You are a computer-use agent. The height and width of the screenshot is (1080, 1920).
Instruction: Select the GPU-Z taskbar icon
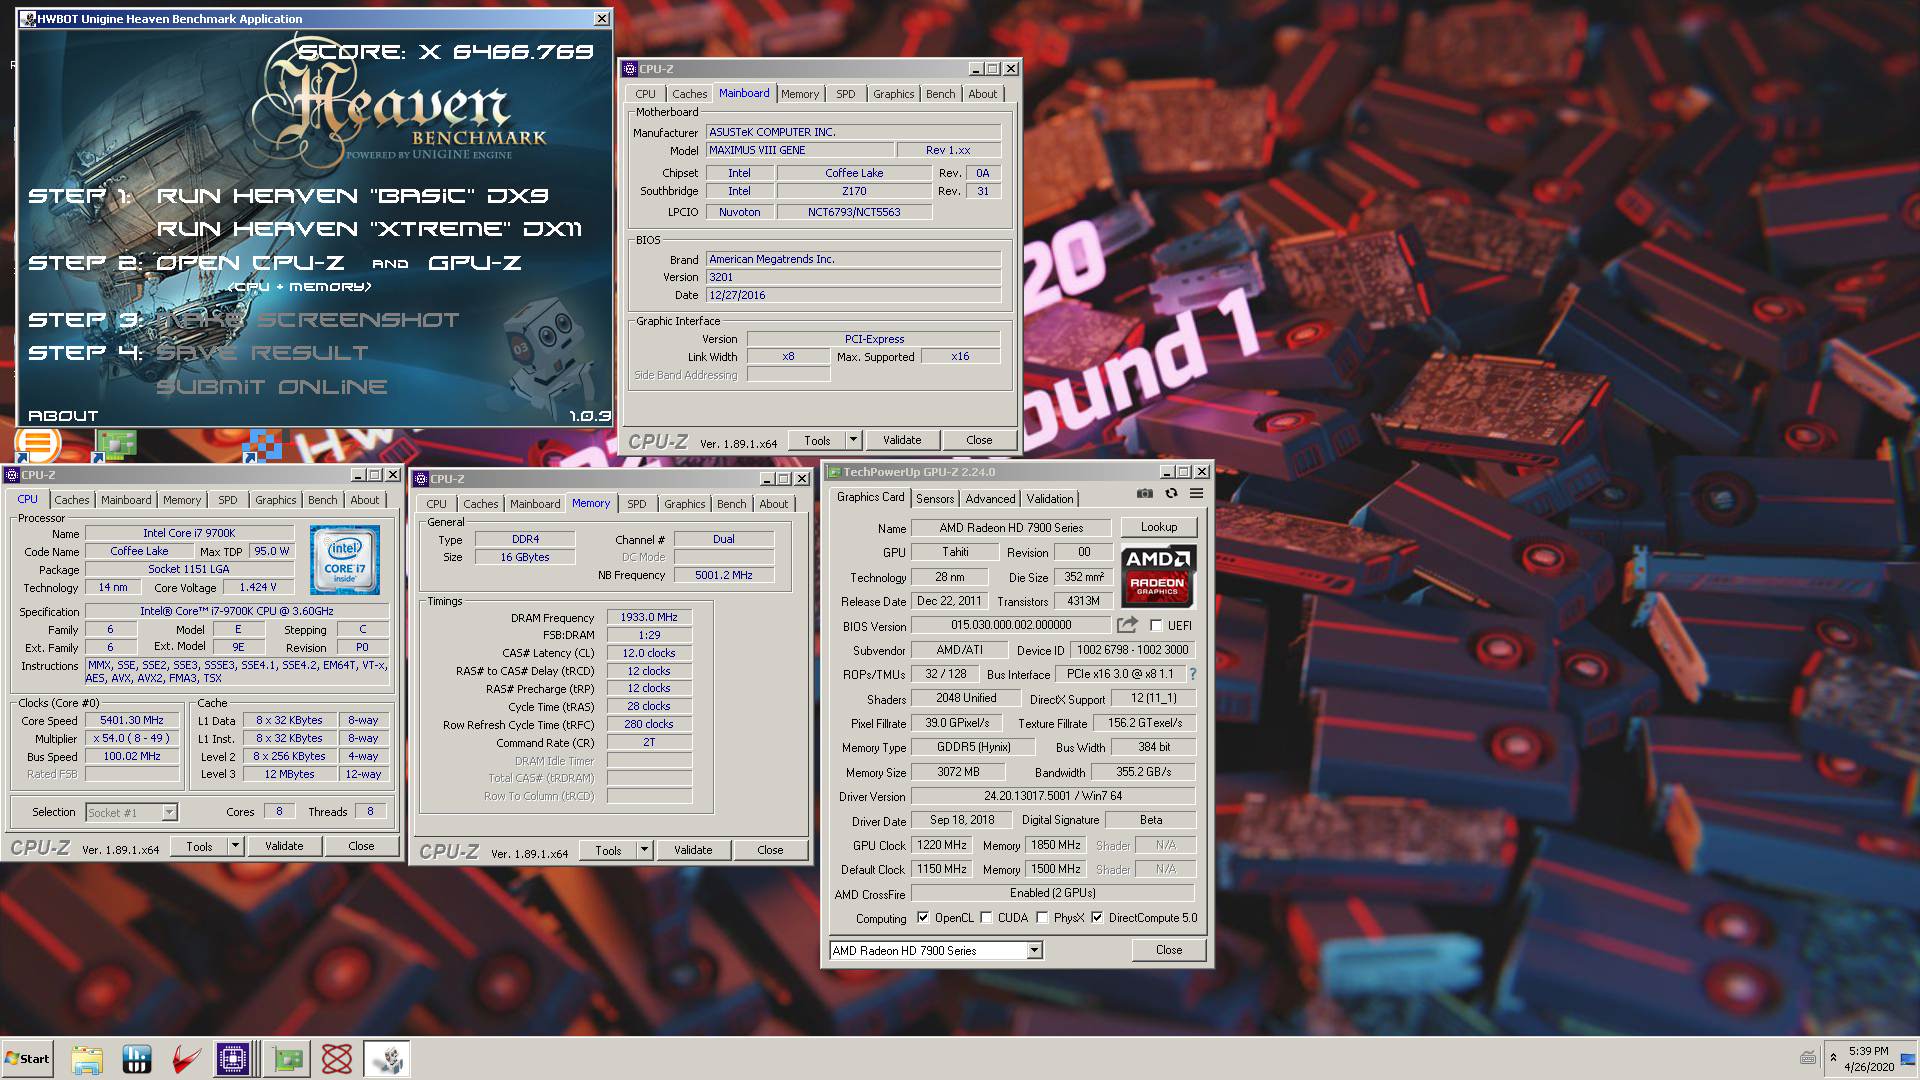(x=288, y=1059)
